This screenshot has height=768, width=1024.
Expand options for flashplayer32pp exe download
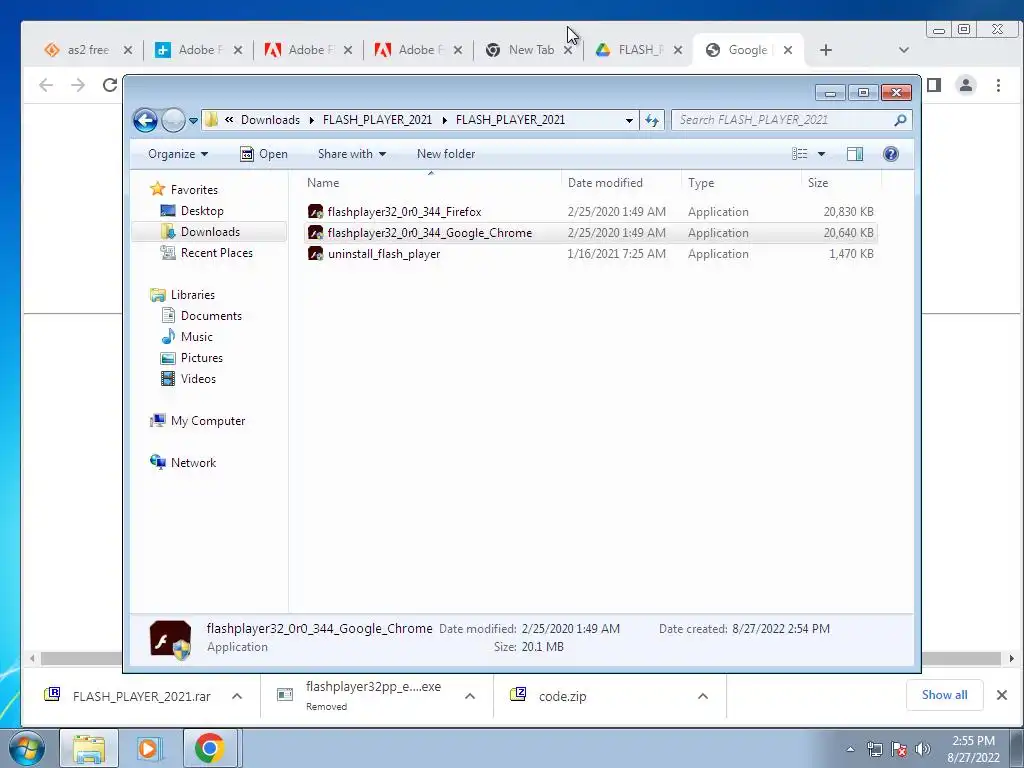click(470, 696)
